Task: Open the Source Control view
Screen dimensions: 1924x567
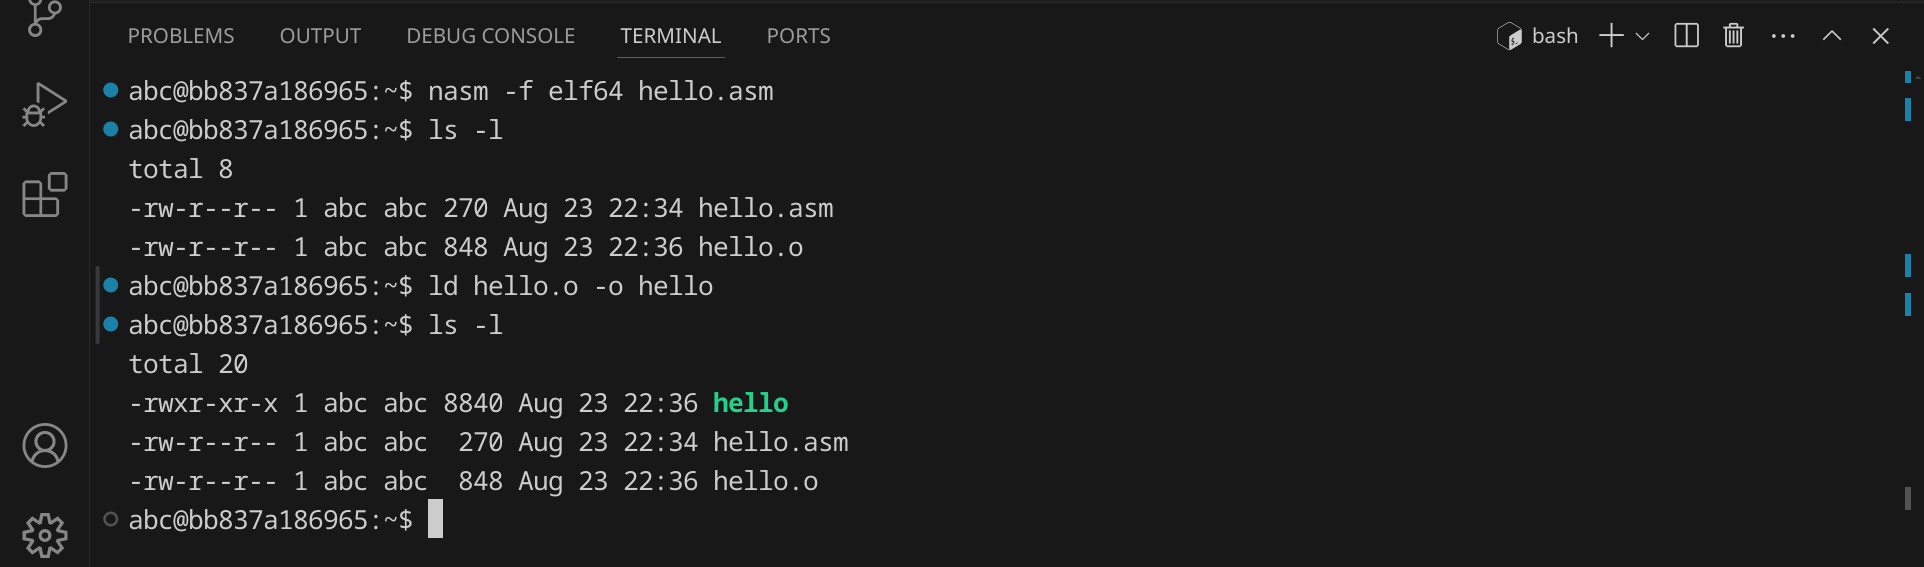Action: coord(44,18)
